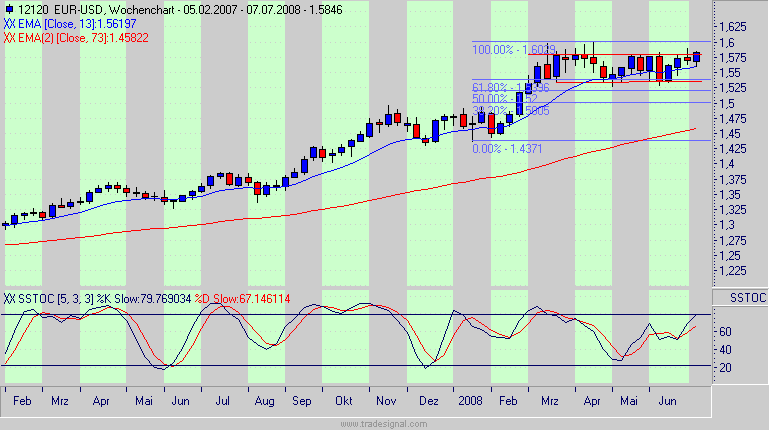Click the Okt label on time axis
Image resolution: width=769 pixels, height=430 pixels.
click(x=343, y=401)
